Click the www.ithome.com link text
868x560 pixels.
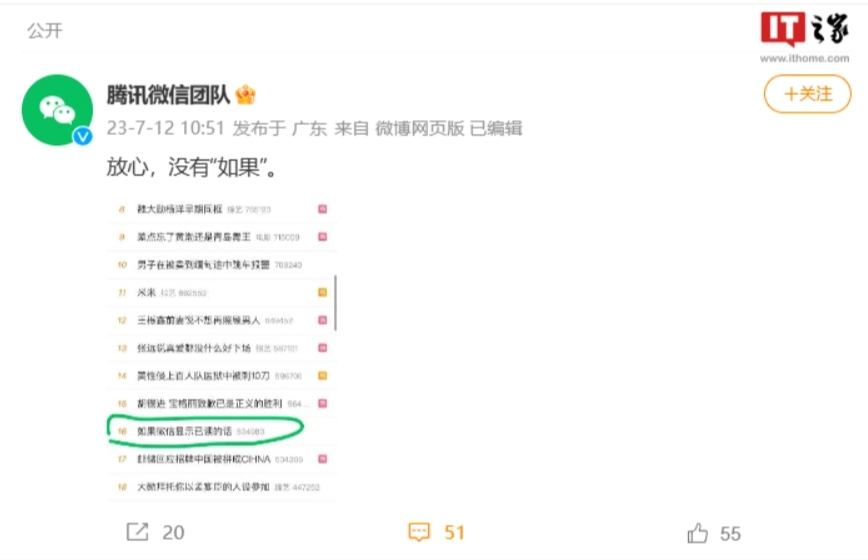[x=804, y=58]
